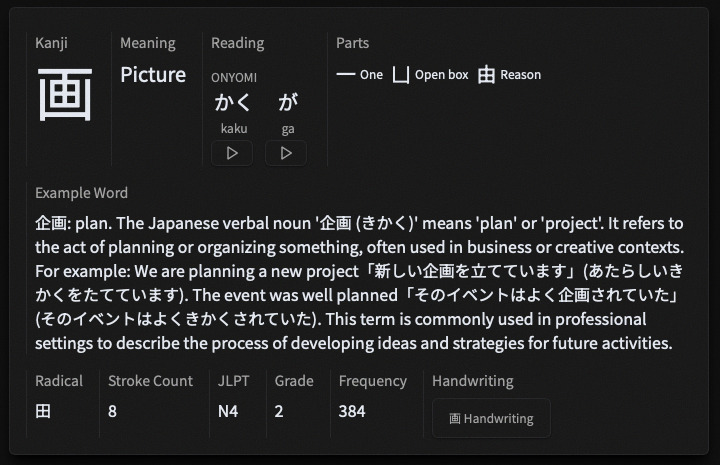Select the 田 radical character
Image resolution: width=720 pixels, height=465 pixels.
point(43,411)
